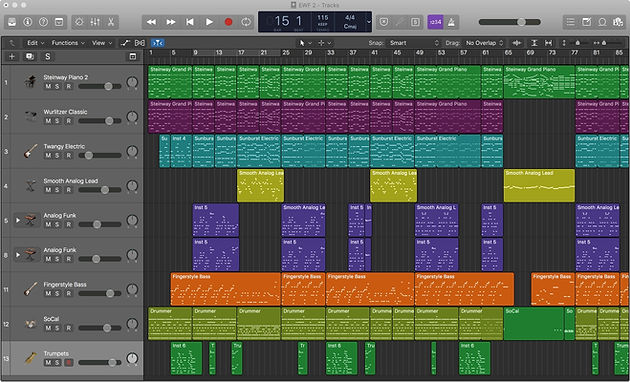This screenshot has width=630, height=382.
Task: Click the pan knob on Wurlitzer Classic track
Action: click(132, 117)
